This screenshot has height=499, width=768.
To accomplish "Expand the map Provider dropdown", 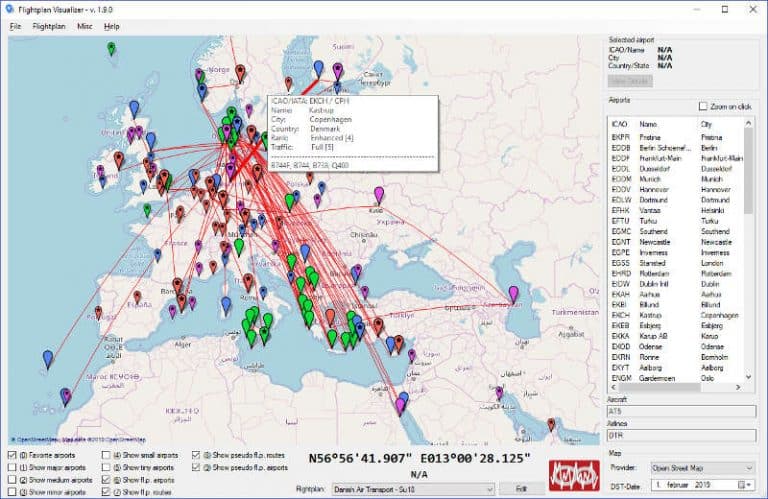I will point(702,468).
